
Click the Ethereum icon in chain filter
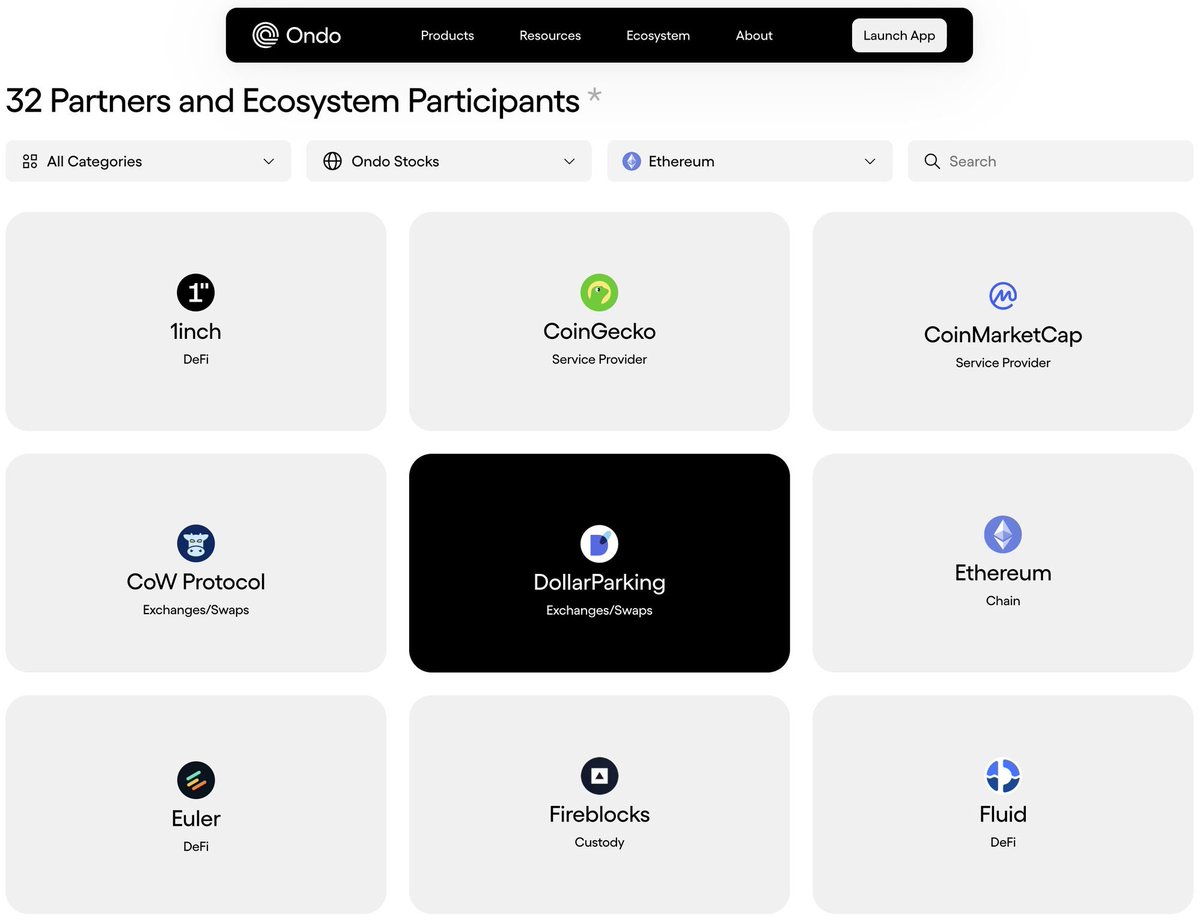click(631, 161)
